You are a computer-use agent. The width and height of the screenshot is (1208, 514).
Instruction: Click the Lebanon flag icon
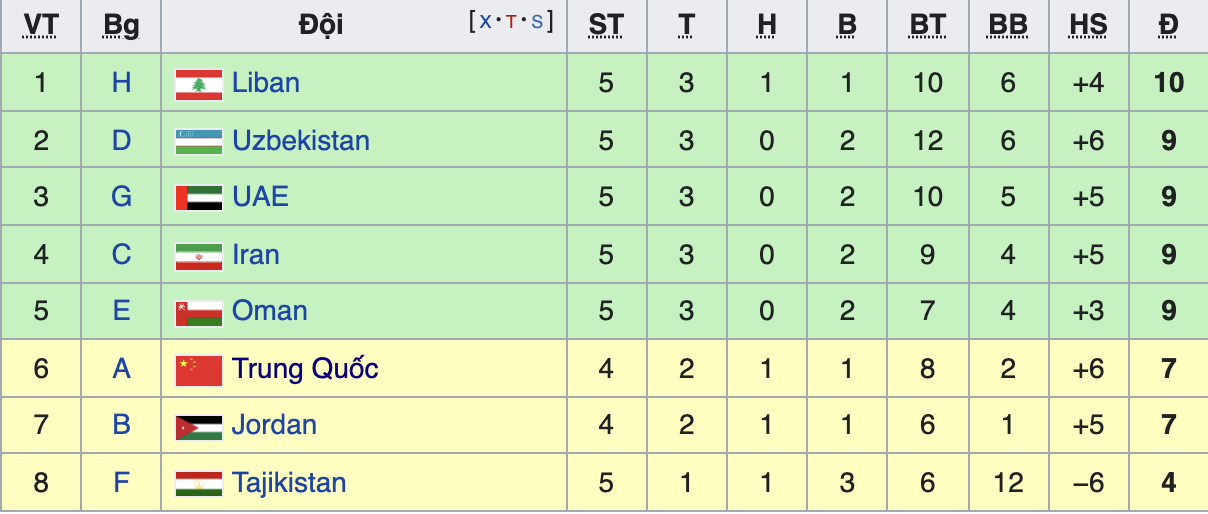(198, 84)
